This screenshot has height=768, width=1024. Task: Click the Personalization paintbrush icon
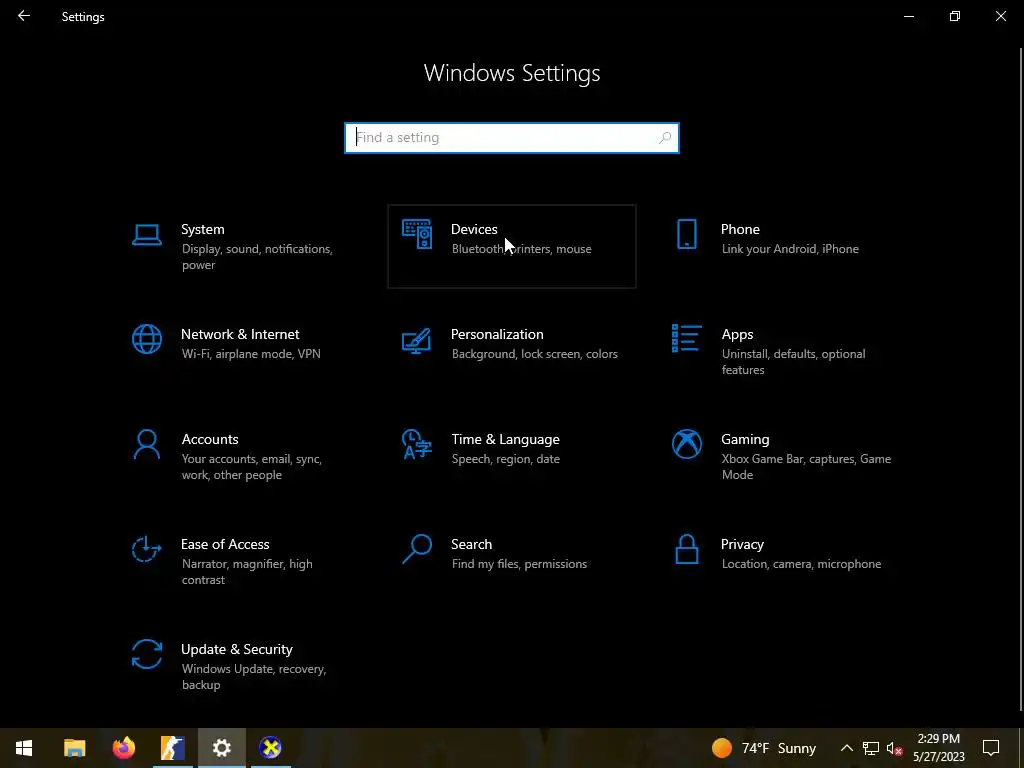tap(417, 340)
